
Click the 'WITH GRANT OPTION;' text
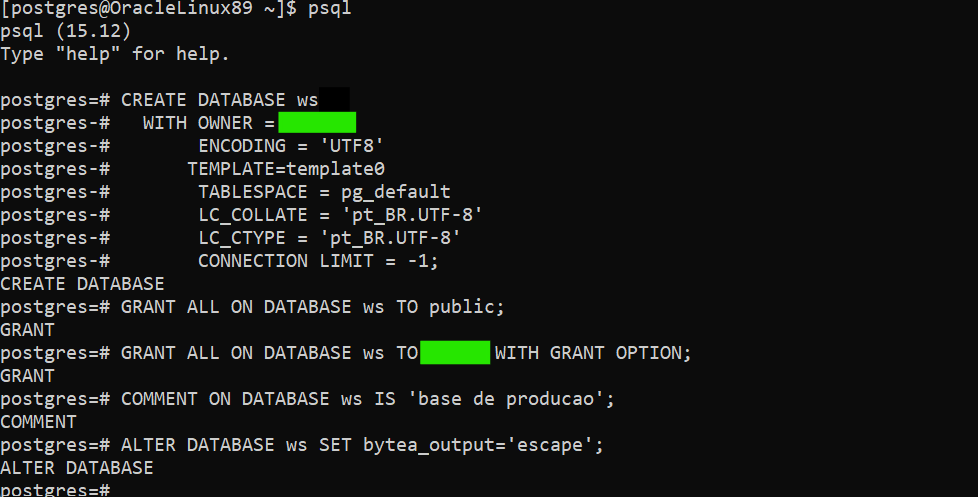(x=593, y=353)
